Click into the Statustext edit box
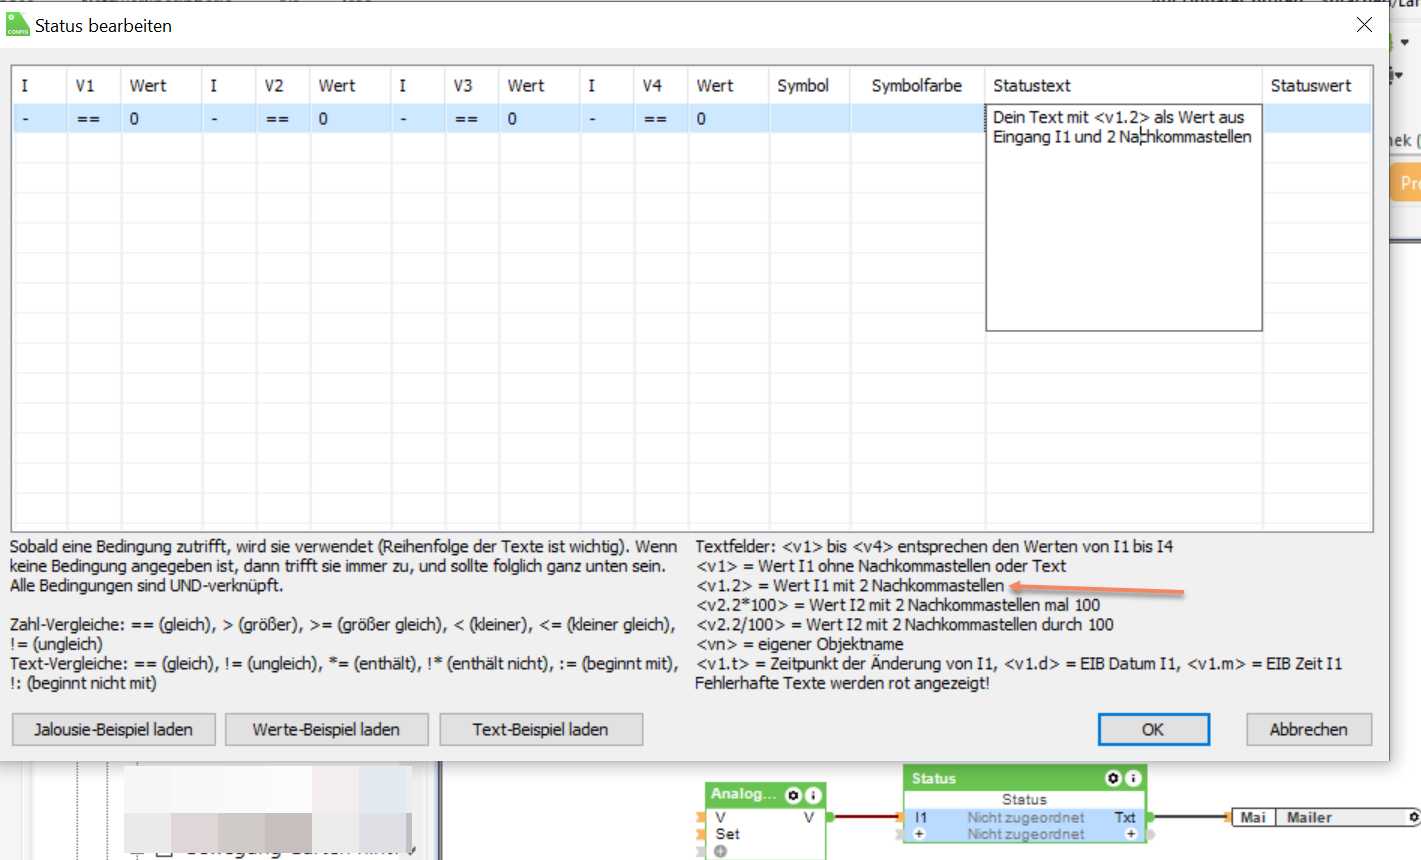Viewport: 1421px width, 860px height. (1124, 217)
